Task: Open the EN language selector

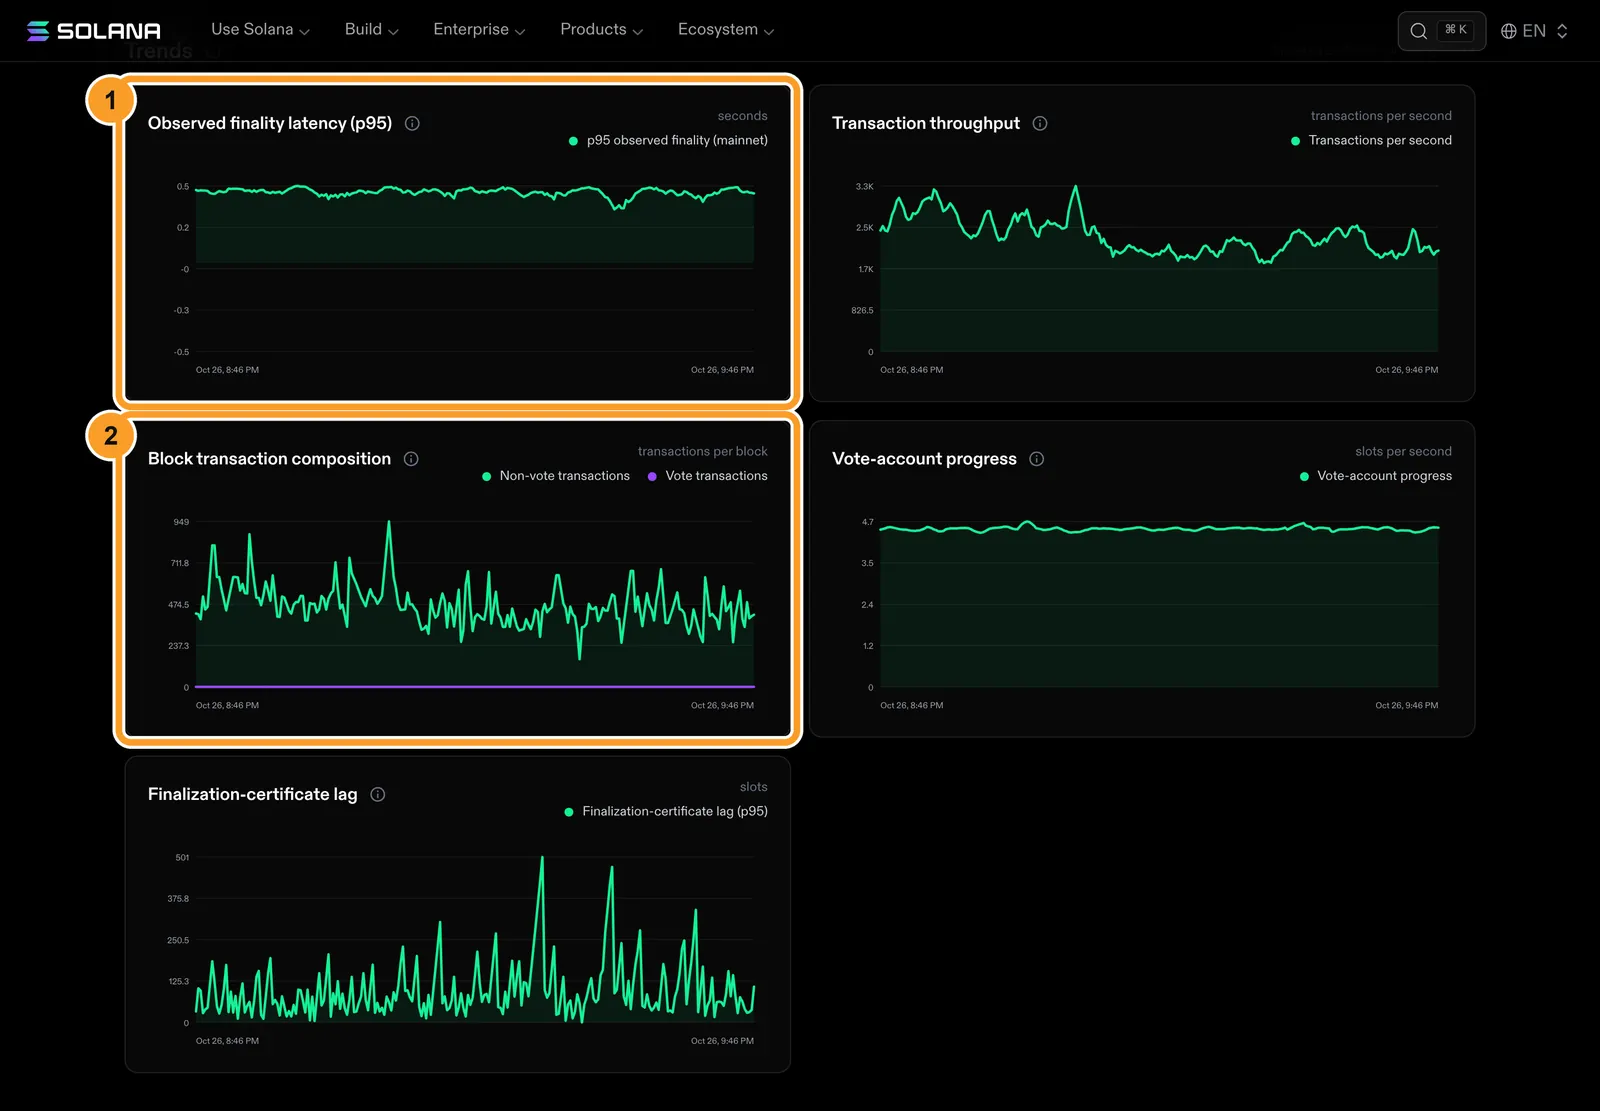Action: tap(1534, 31)
